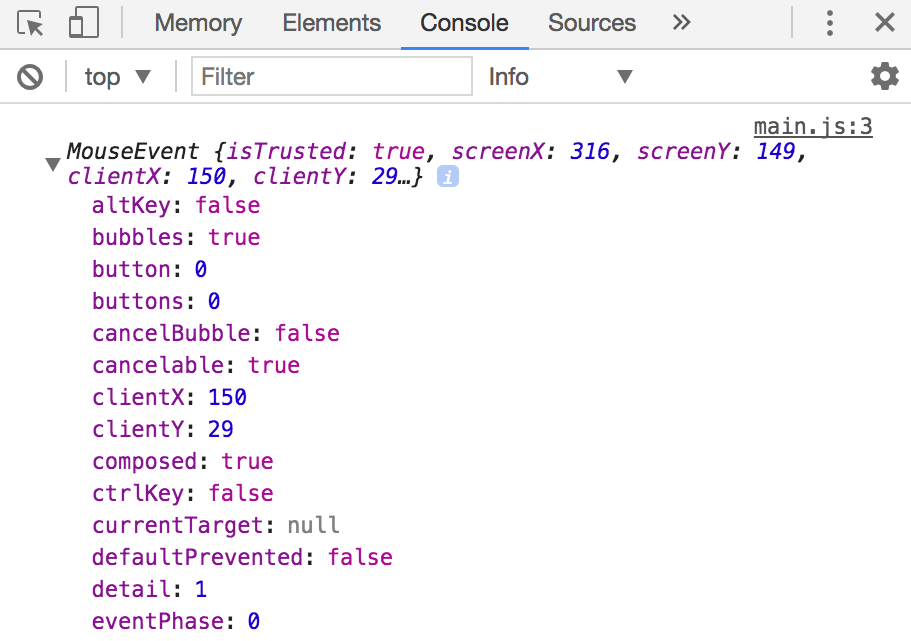Open the main.js:3 source link
The image size is (911, 641).
812,126
